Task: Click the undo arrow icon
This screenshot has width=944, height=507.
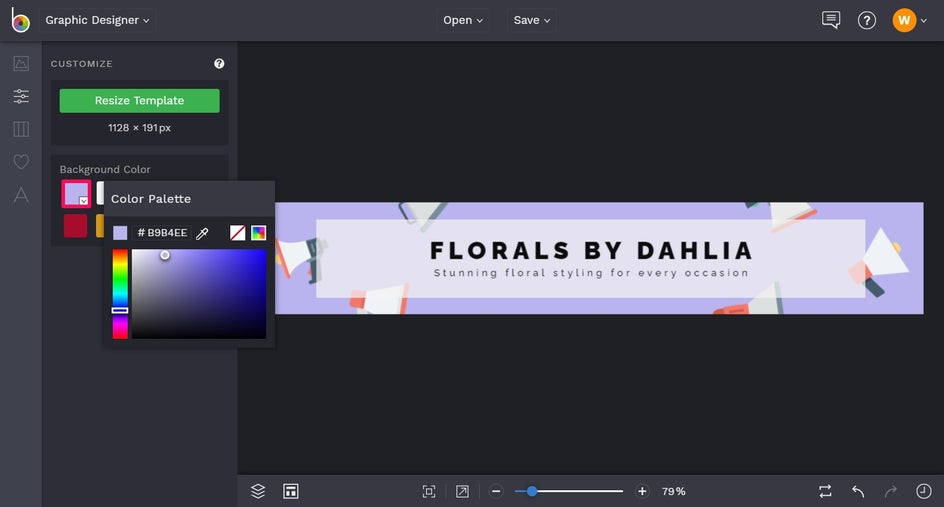Action: (858, 491)
